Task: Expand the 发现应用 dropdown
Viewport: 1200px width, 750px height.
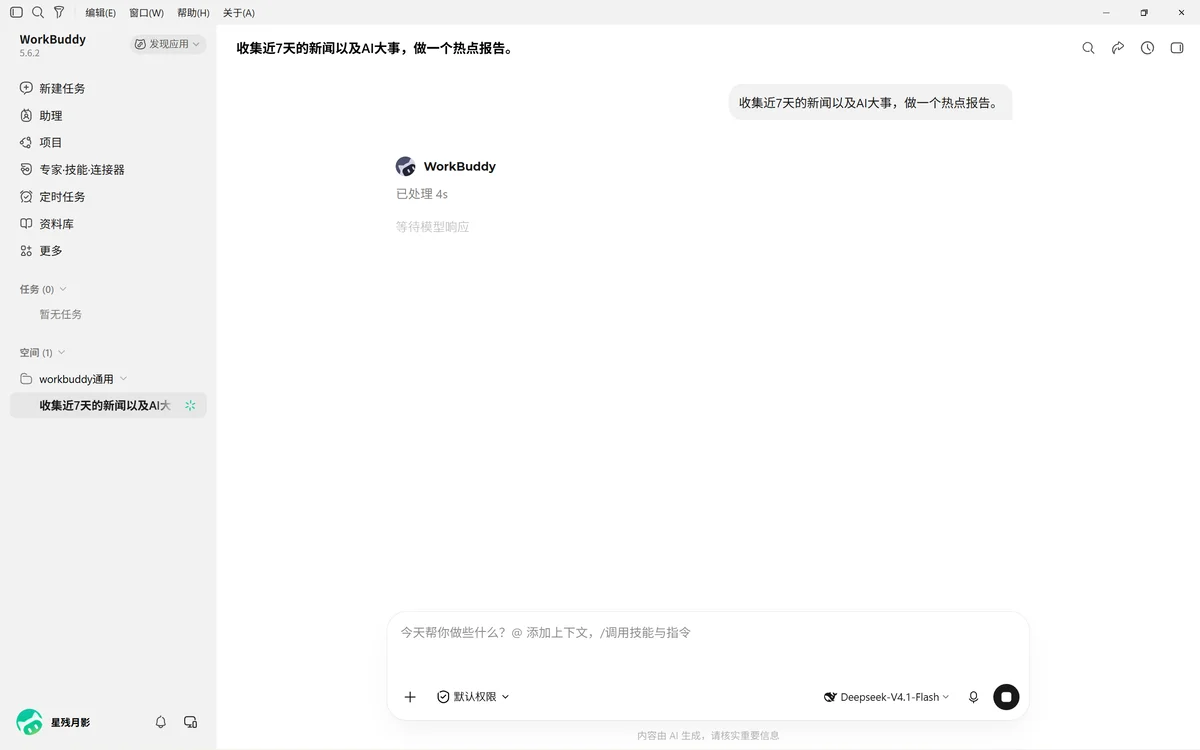Action: click(168, 44)
